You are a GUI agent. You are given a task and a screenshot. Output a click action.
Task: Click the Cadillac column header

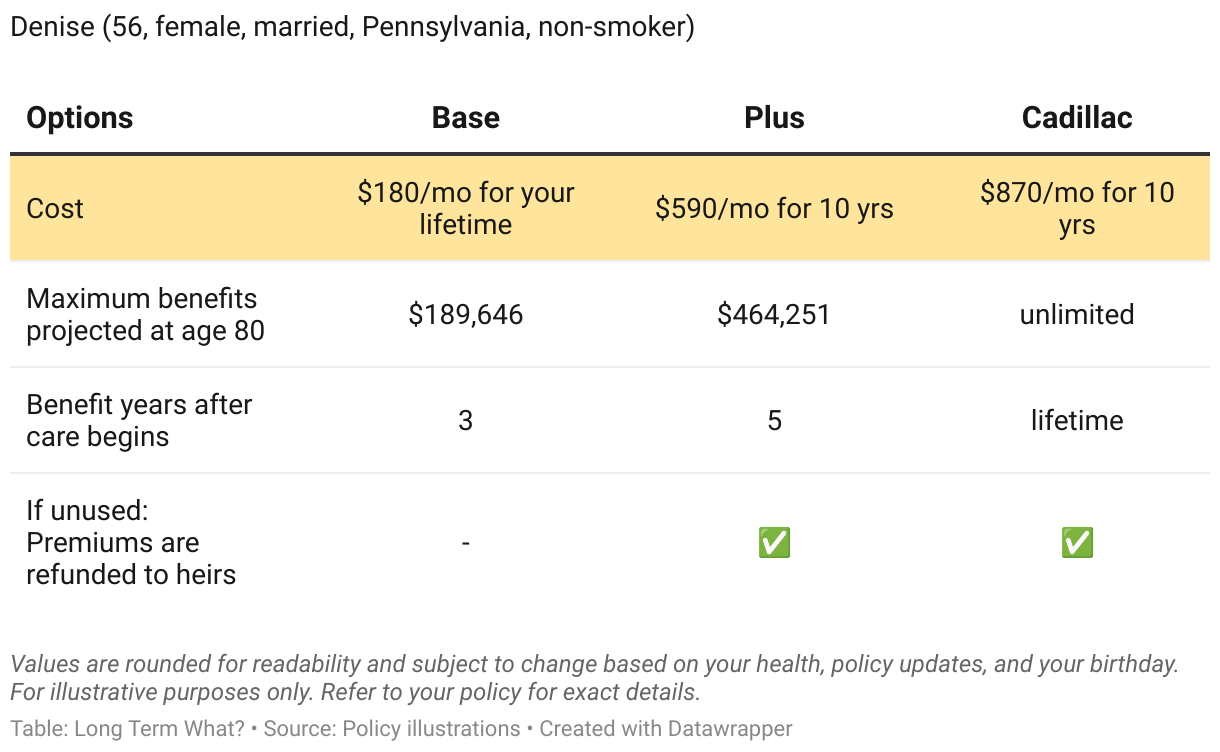click(x=1077, y=118)
